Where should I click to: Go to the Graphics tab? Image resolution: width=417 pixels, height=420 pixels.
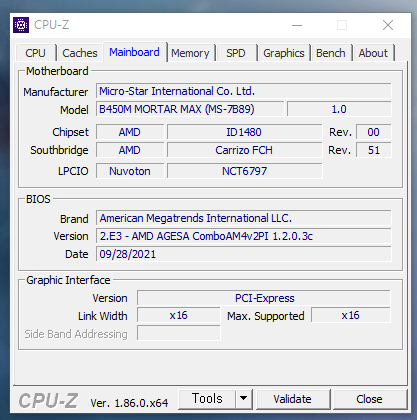(284, 53)
